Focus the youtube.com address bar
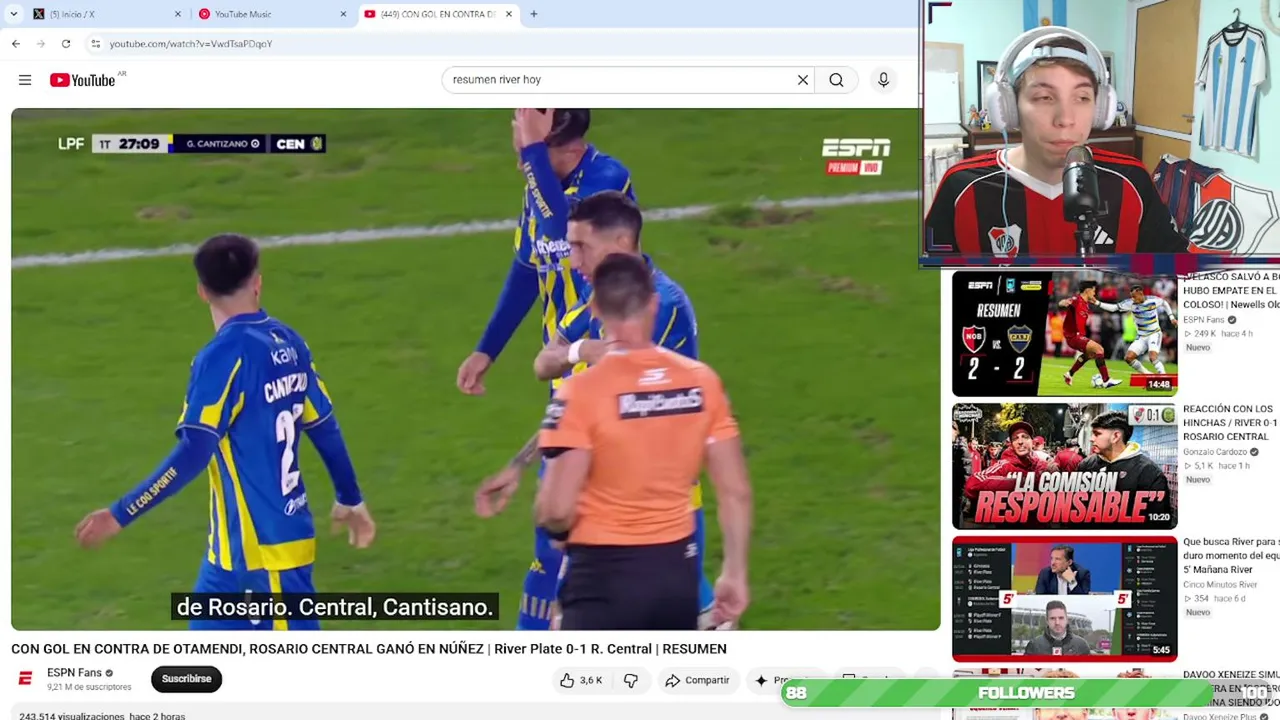Viewport: 1280px width, 720px height. tap(500, 44)
